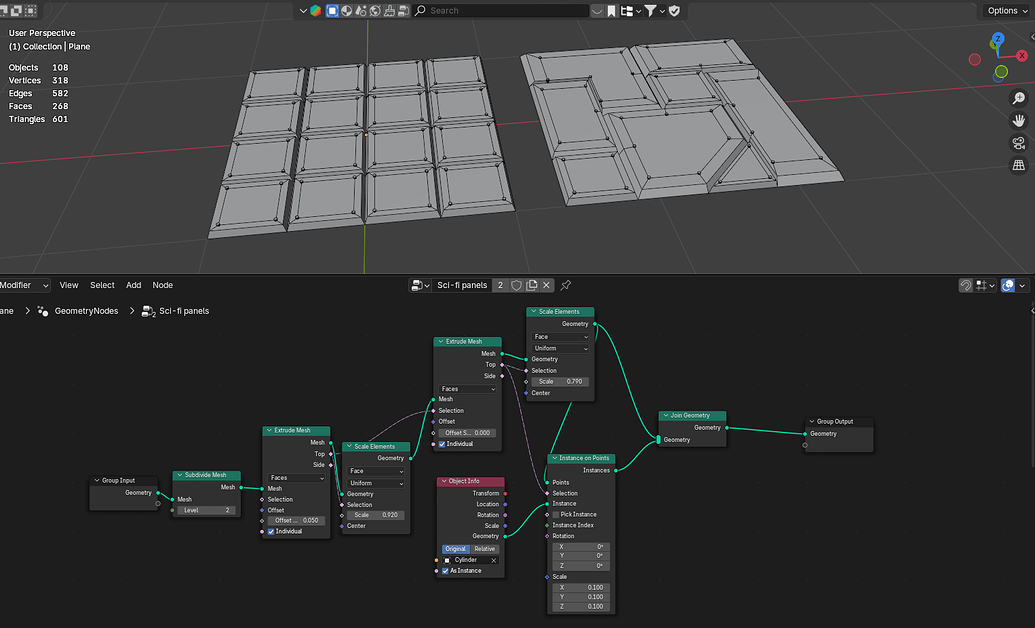Adjust the Scale 0.920 slider
This screenshot has width=1035, height=628.
click(x=376, y=515)
